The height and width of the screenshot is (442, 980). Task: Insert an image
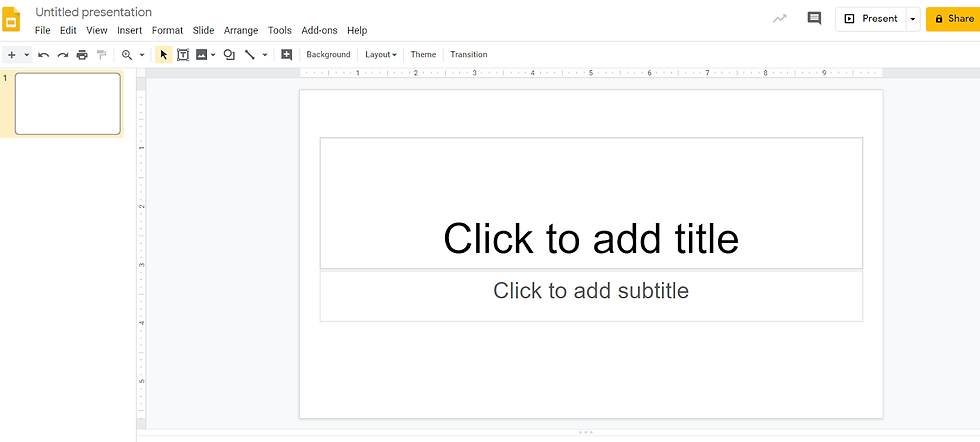(x=201, y=55)
